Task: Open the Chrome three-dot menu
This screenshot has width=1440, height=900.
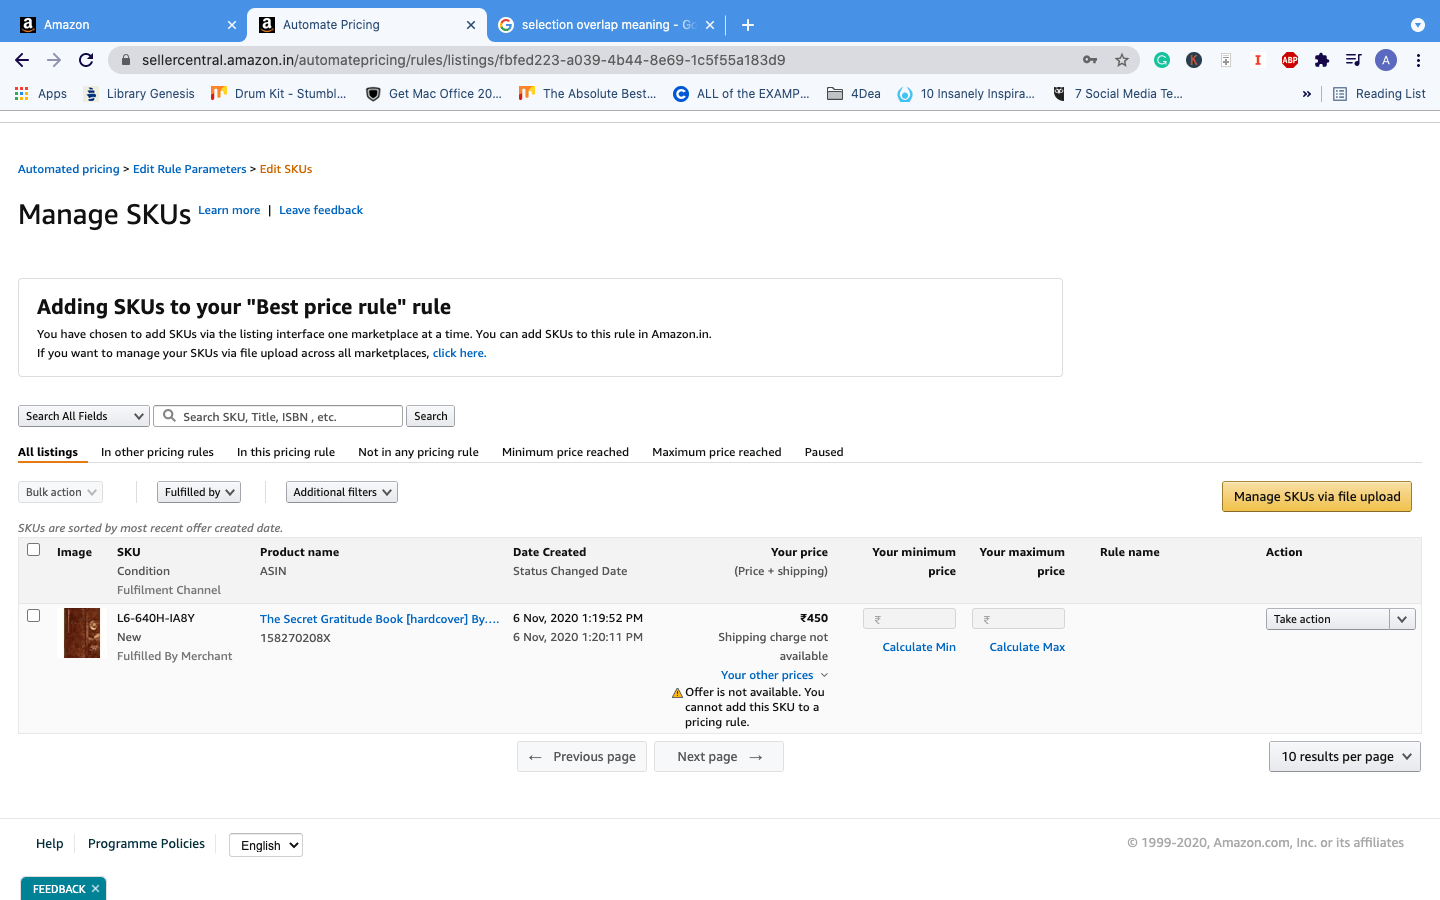Action: click(x=1418, y=60)
